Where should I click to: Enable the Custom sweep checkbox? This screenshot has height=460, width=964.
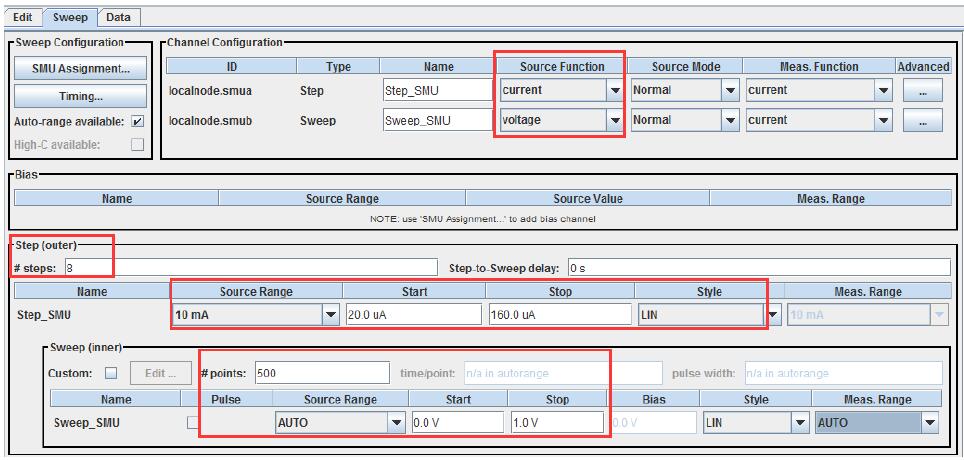tap(111, 373)
